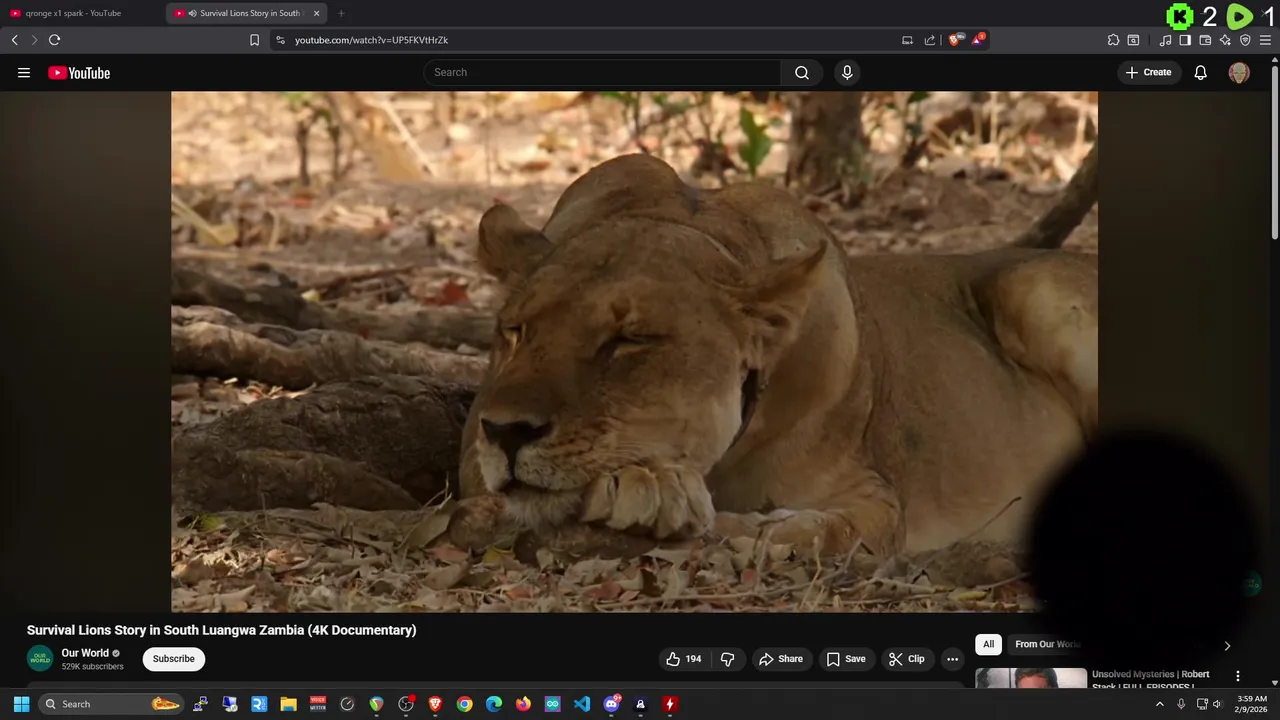This screenshot has height=720, width=1280.
Task: Open the install/cast icon in address bar
Action: [x=907, y=40]
